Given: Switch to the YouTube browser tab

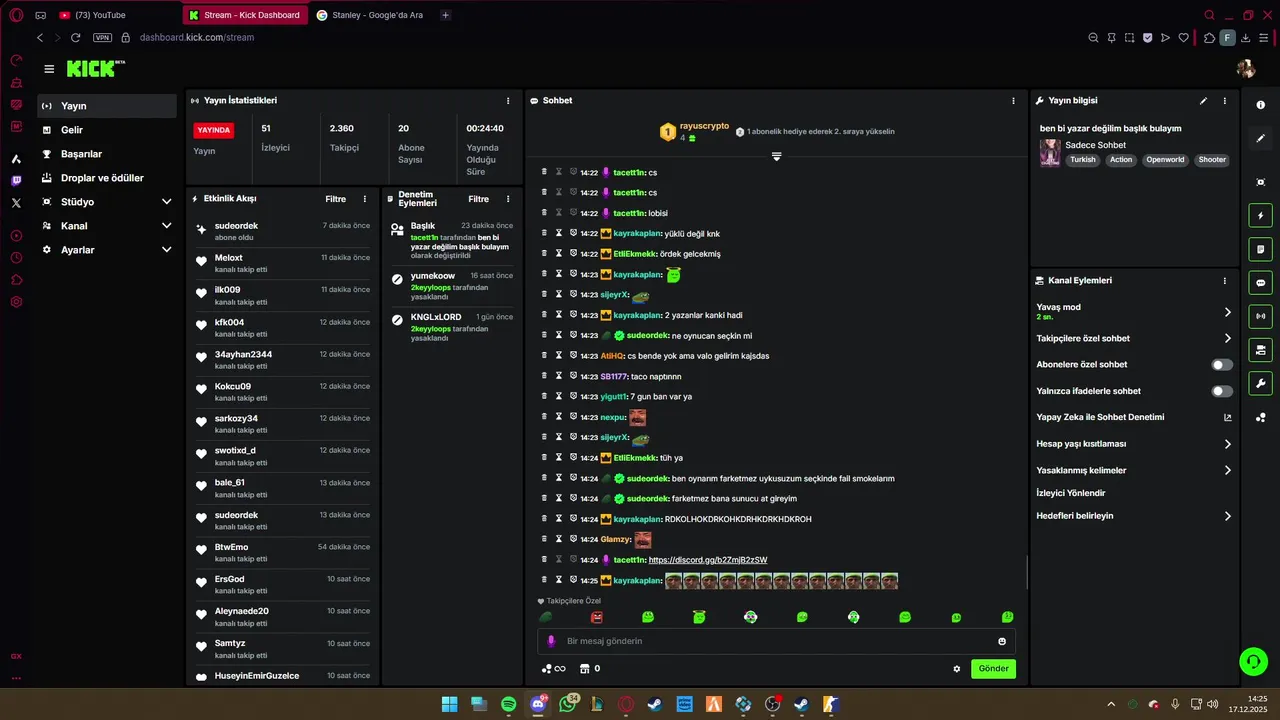Looking at the screenshot, I should (x=115, y=15).
